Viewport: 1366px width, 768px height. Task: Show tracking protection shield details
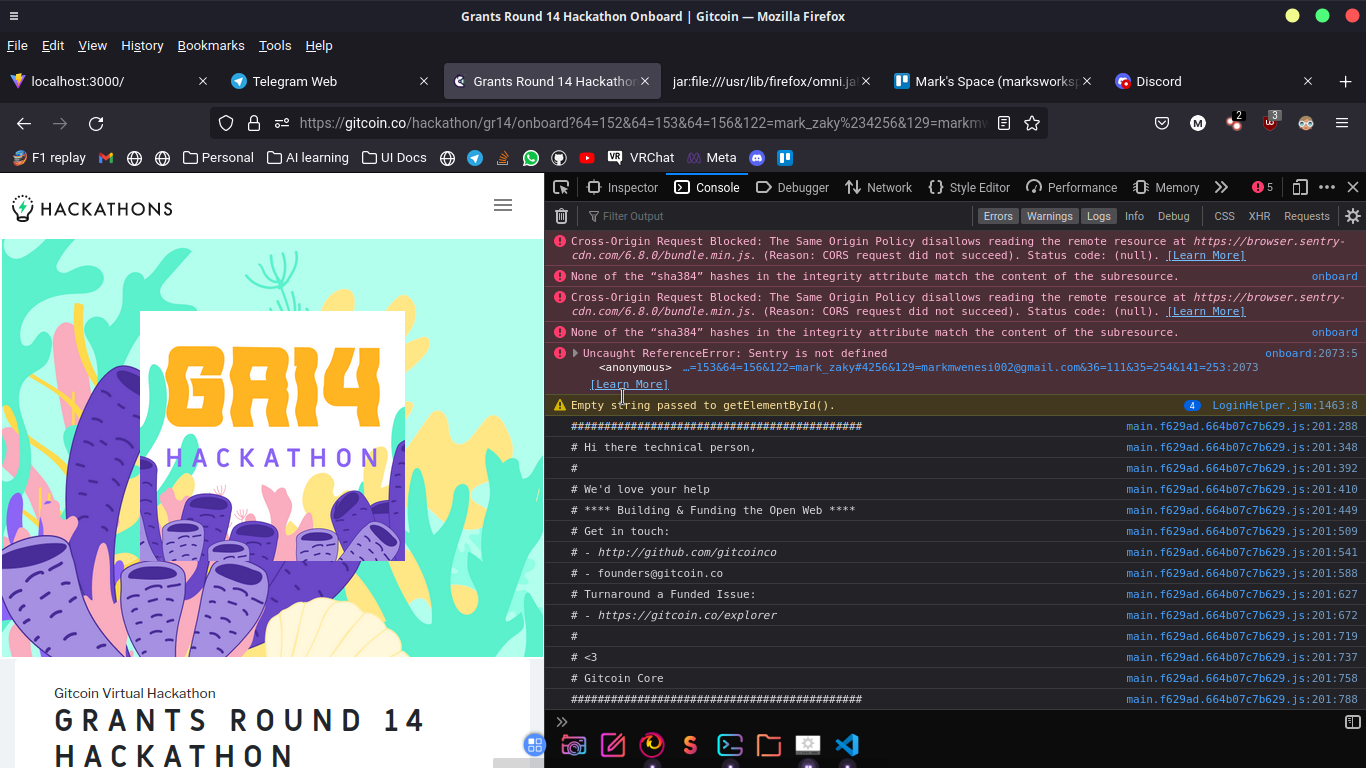pos(226,123)
